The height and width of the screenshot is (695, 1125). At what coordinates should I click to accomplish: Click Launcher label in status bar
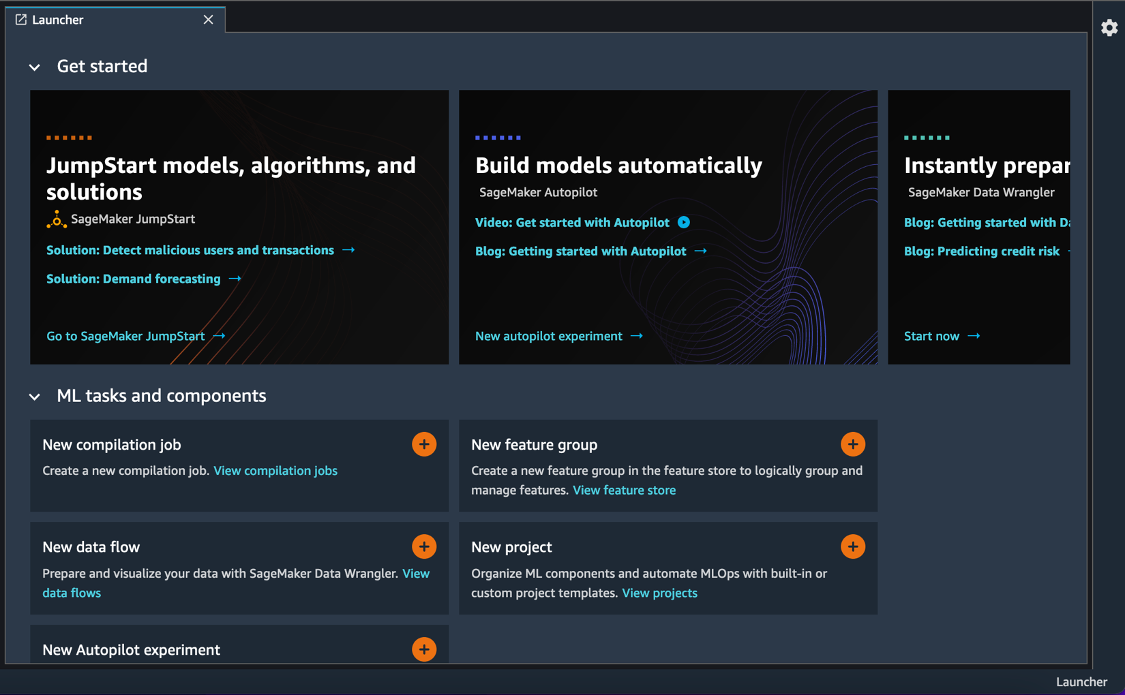coord(1081,682)
